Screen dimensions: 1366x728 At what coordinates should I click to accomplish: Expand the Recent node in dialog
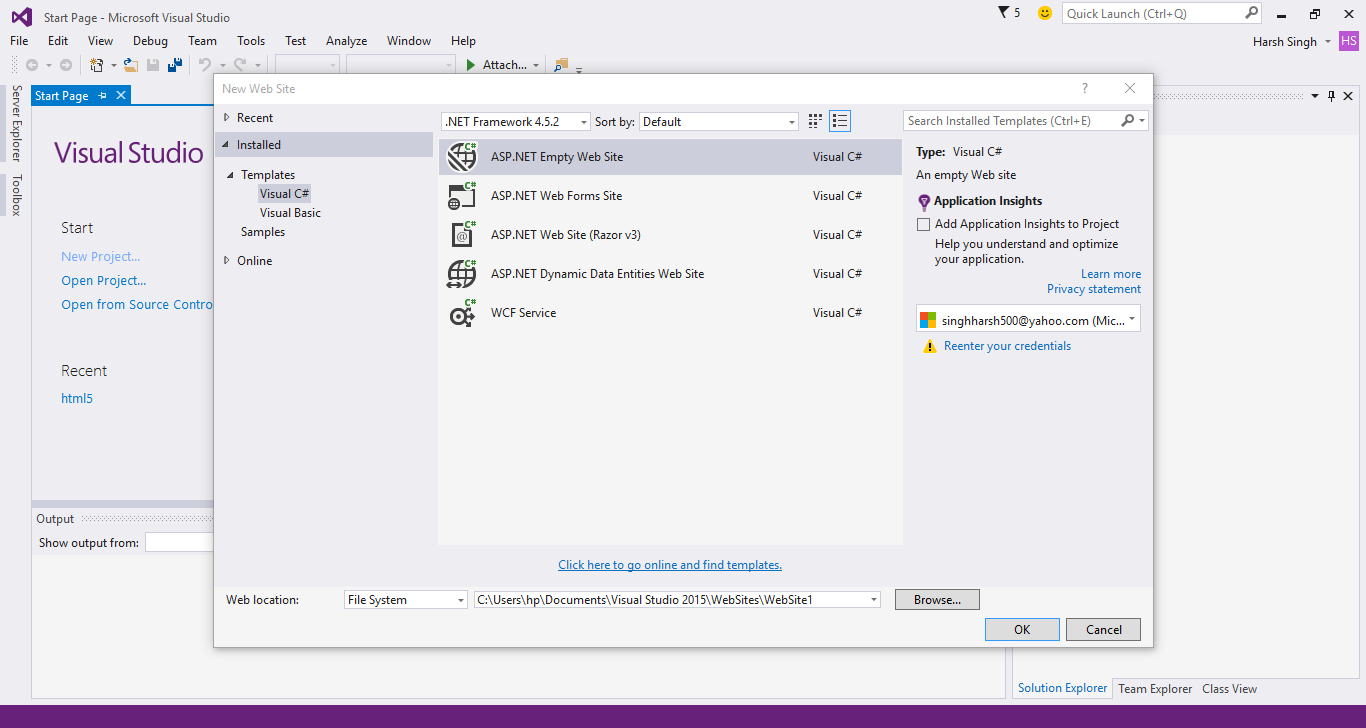(227, 118)
